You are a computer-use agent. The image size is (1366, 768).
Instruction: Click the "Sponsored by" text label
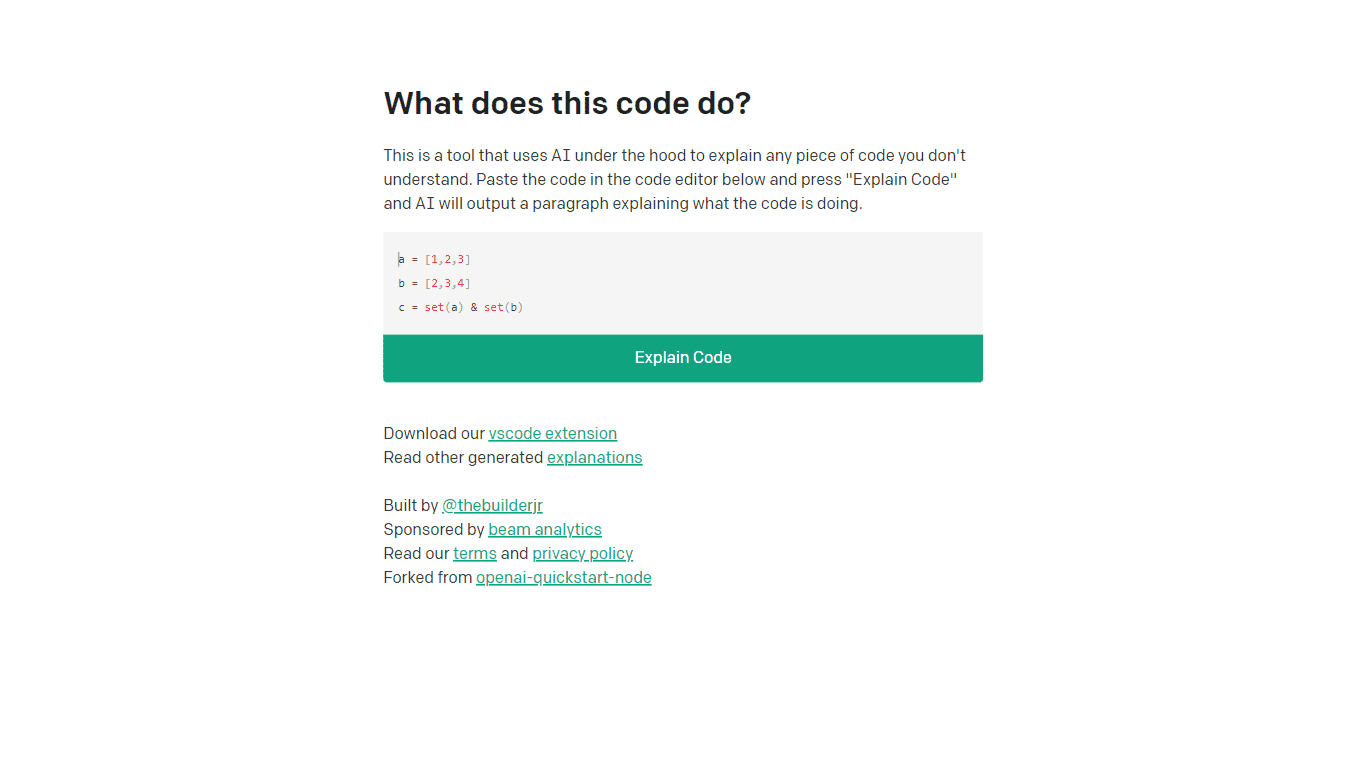434,529
